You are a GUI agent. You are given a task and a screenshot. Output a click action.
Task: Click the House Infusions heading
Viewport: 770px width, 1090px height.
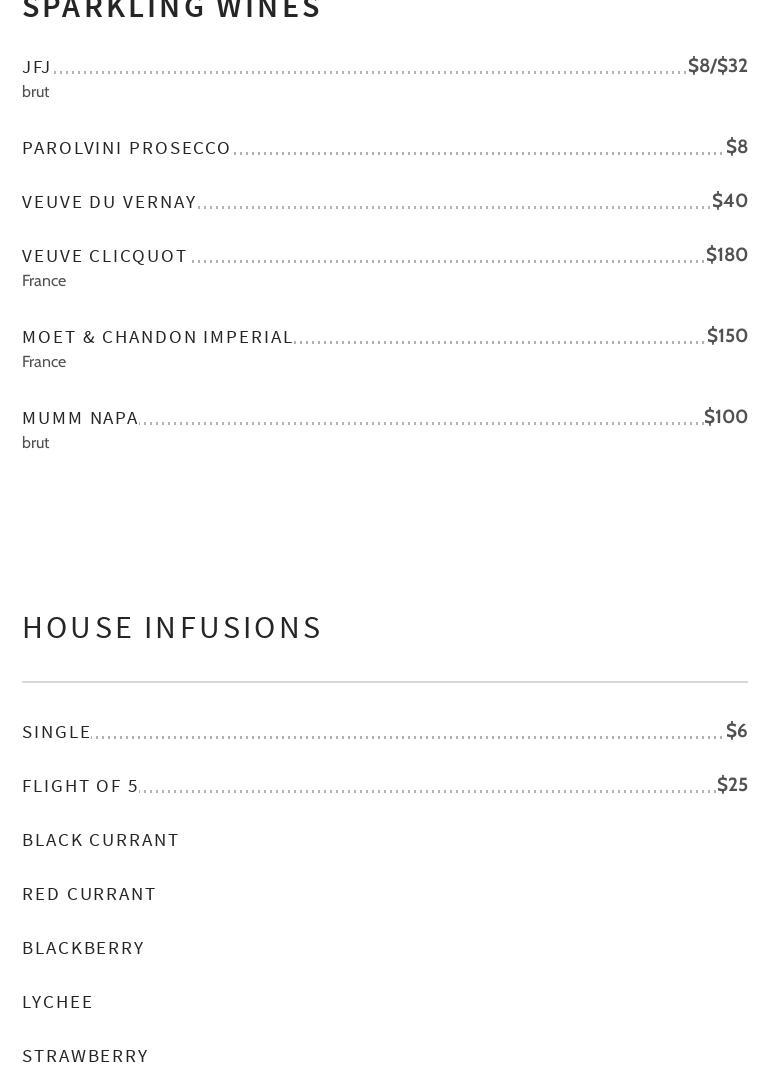click(172, 628)
